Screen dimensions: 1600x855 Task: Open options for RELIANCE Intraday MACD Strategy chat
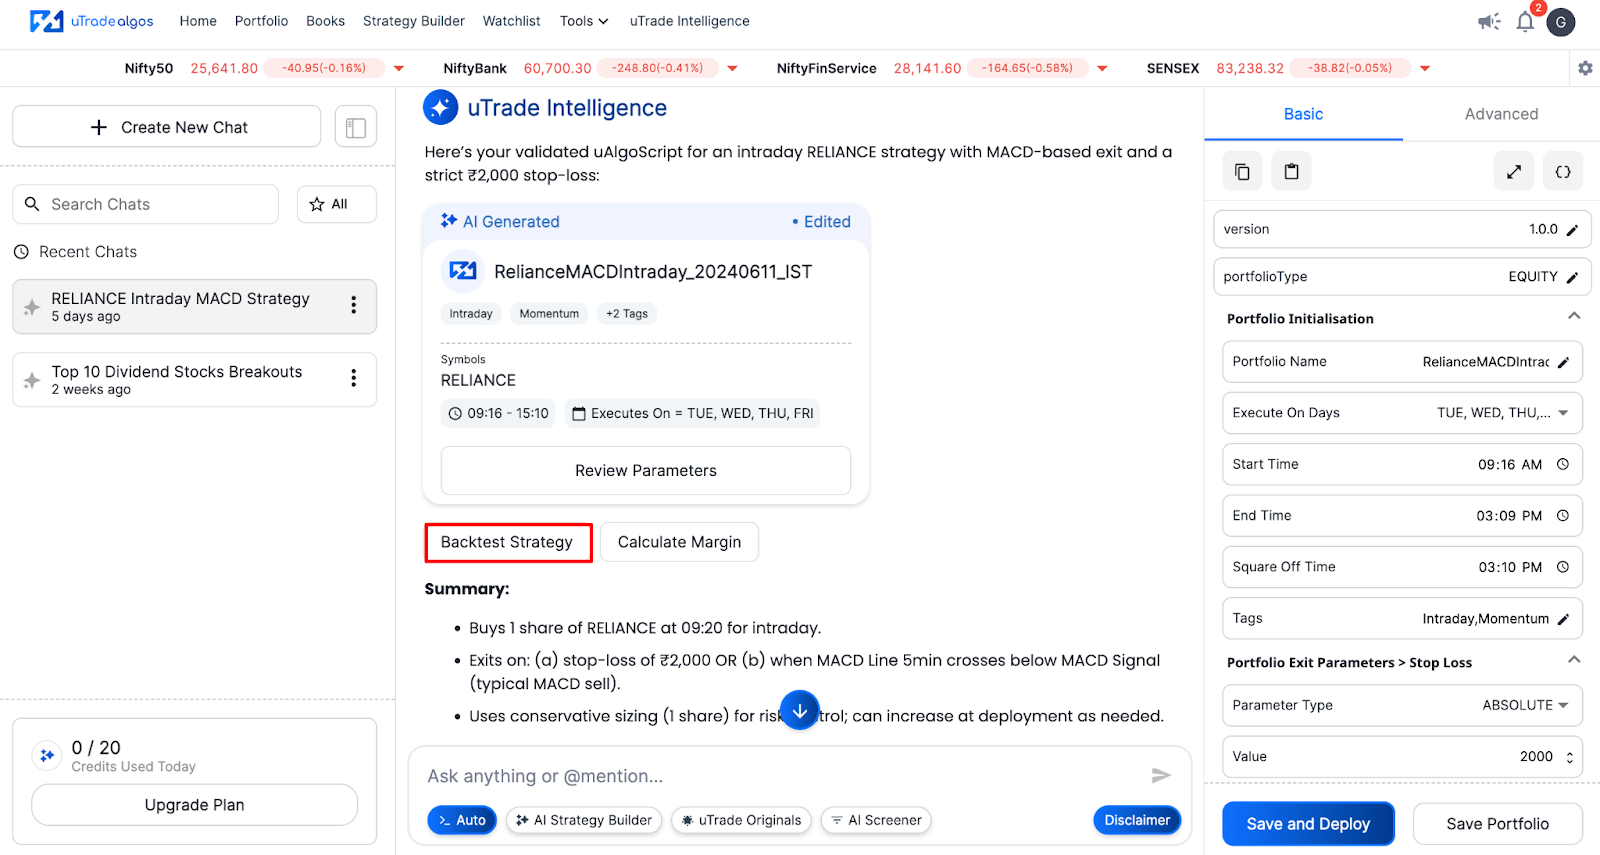(x=353, y=306)
